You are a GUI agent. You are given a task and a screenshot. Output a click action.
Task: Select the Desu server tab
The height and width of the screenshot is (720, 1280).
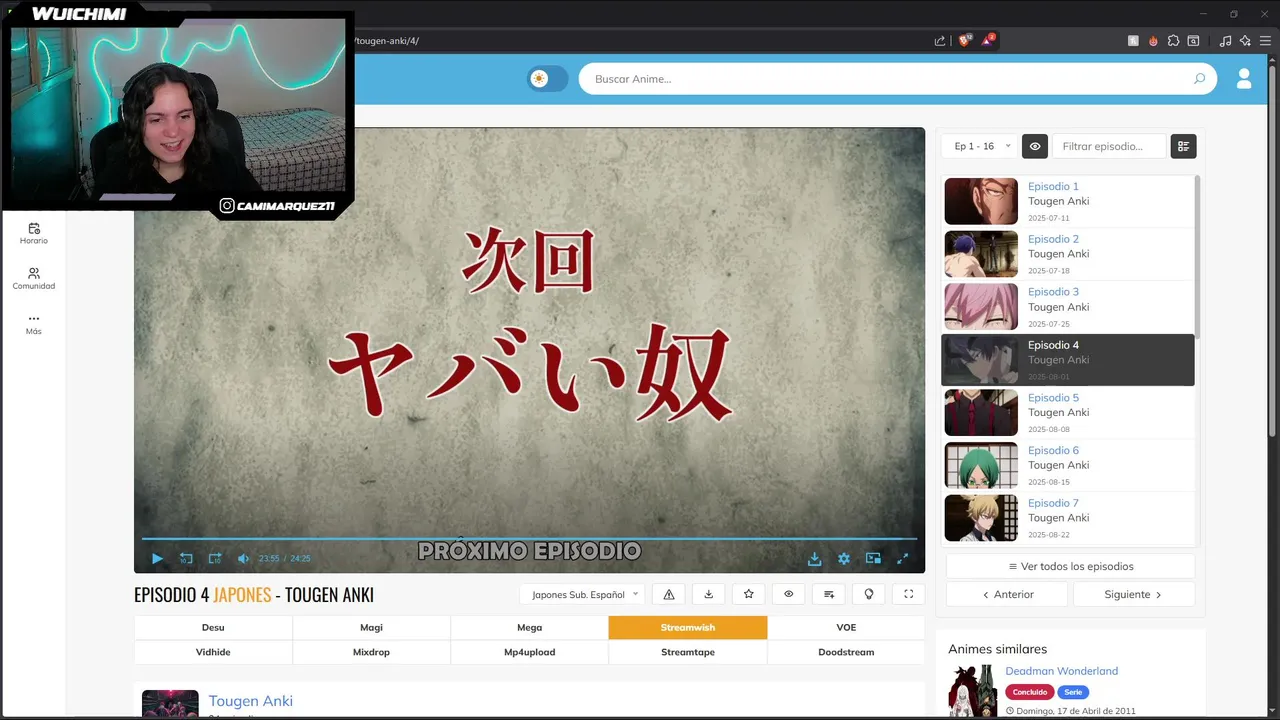pos(213,627)
